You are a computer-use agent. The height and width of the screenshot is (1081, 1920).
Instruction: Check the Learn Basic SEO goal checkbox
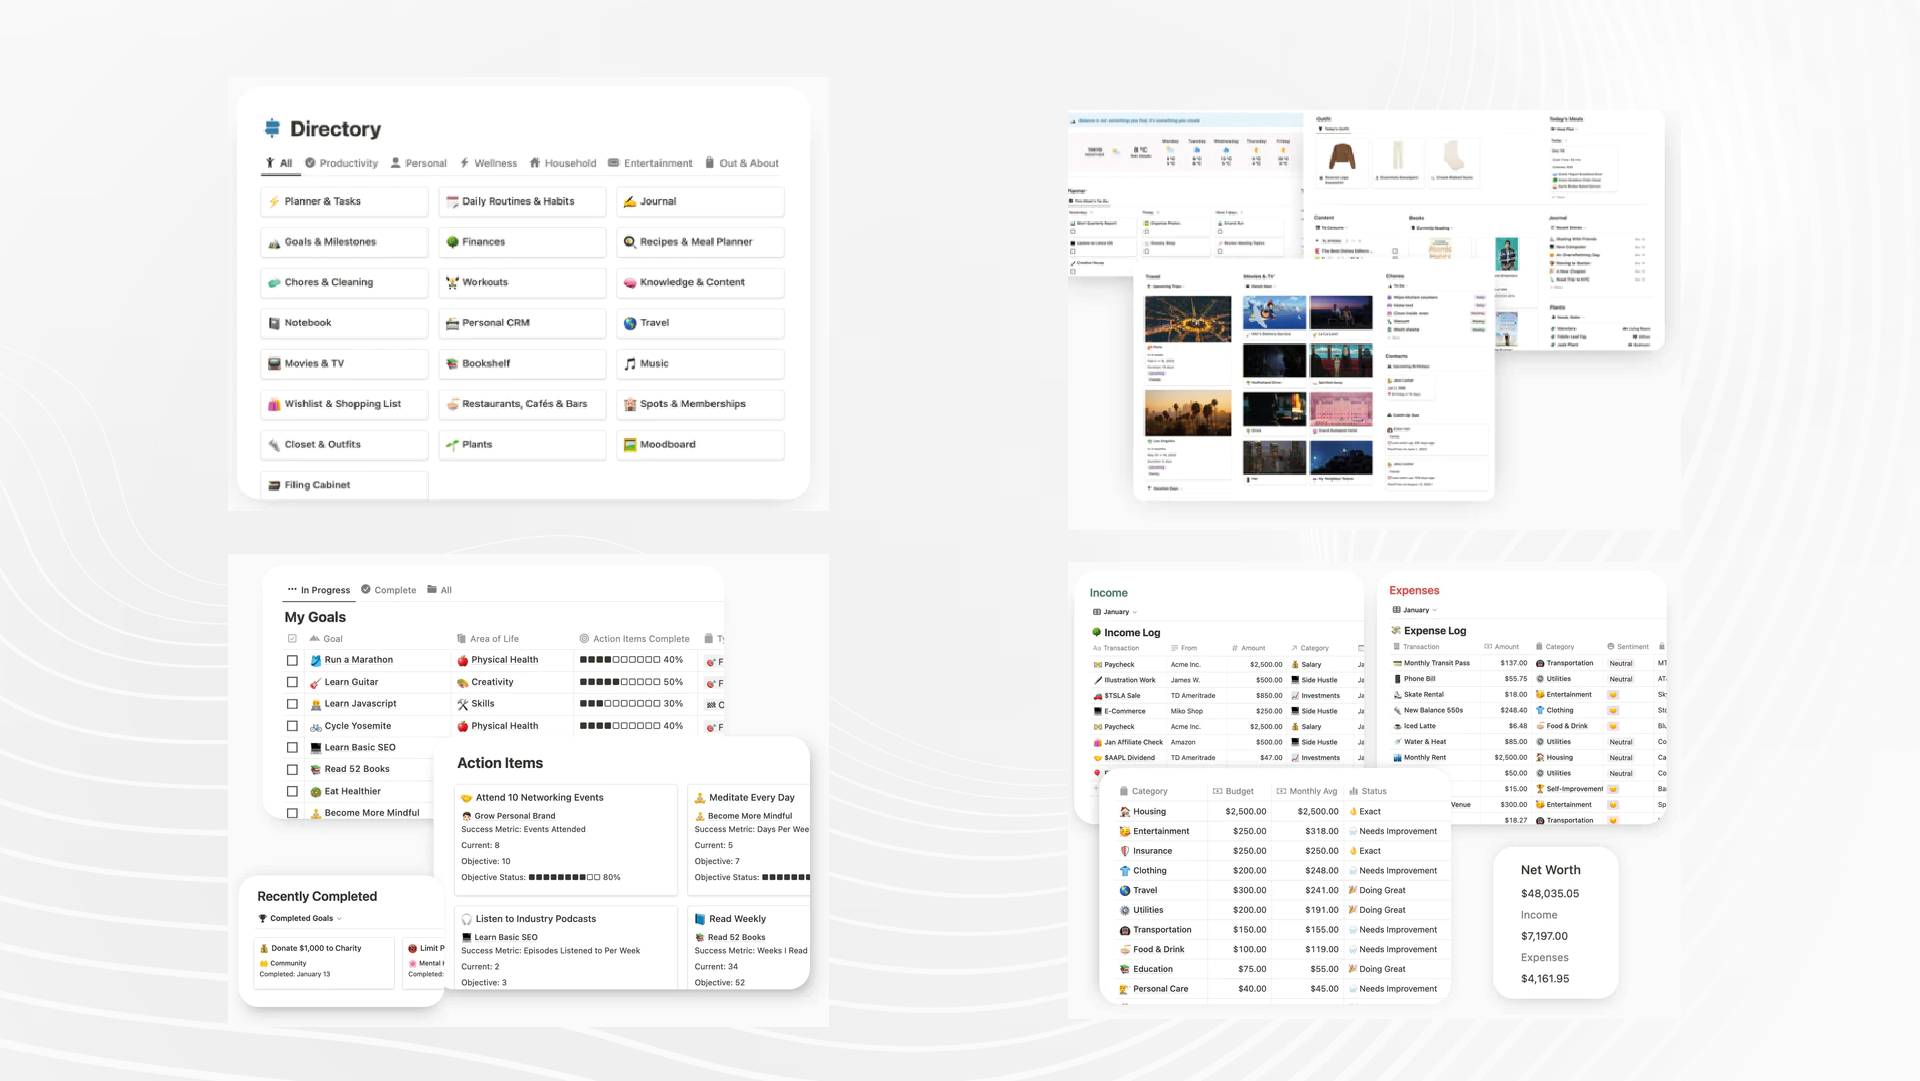(292, 748)
